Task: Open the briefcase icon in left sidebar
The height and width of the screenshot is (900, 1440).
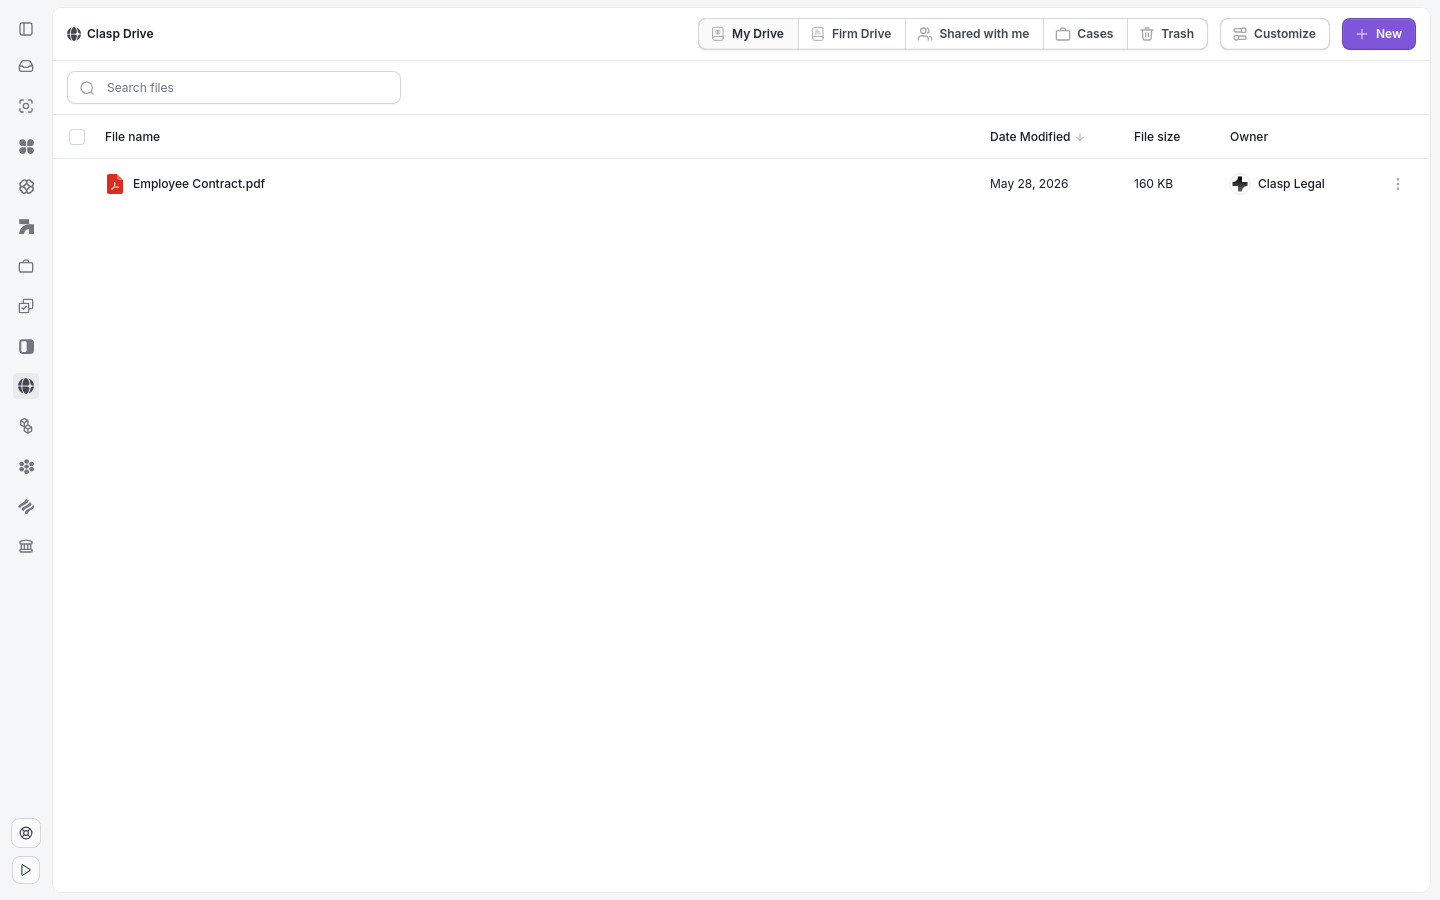Action: pyautogui.click(x=26, y=266)
